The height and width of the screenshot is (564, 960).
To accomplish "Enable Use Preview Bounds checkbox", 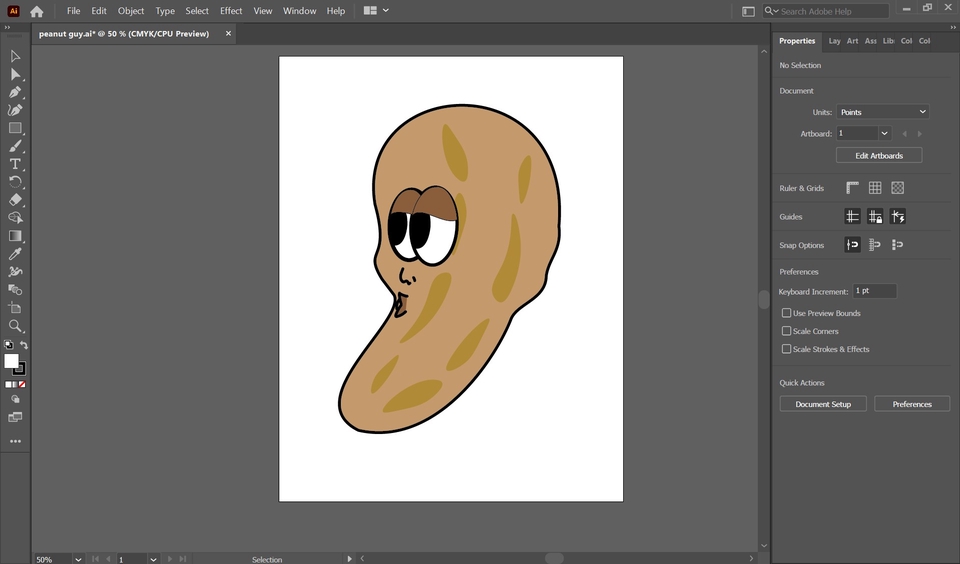I will [786, 313].
